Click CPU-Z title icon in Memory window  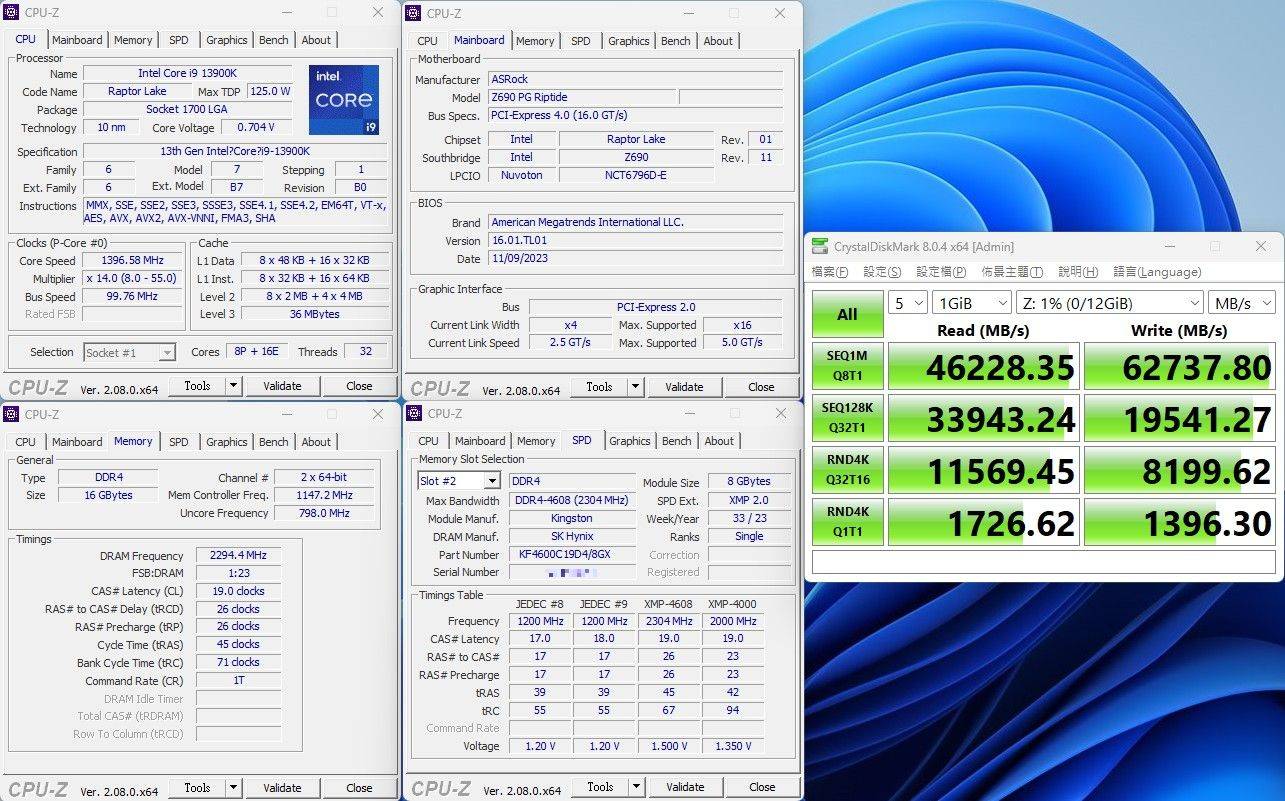coord(11,414)
